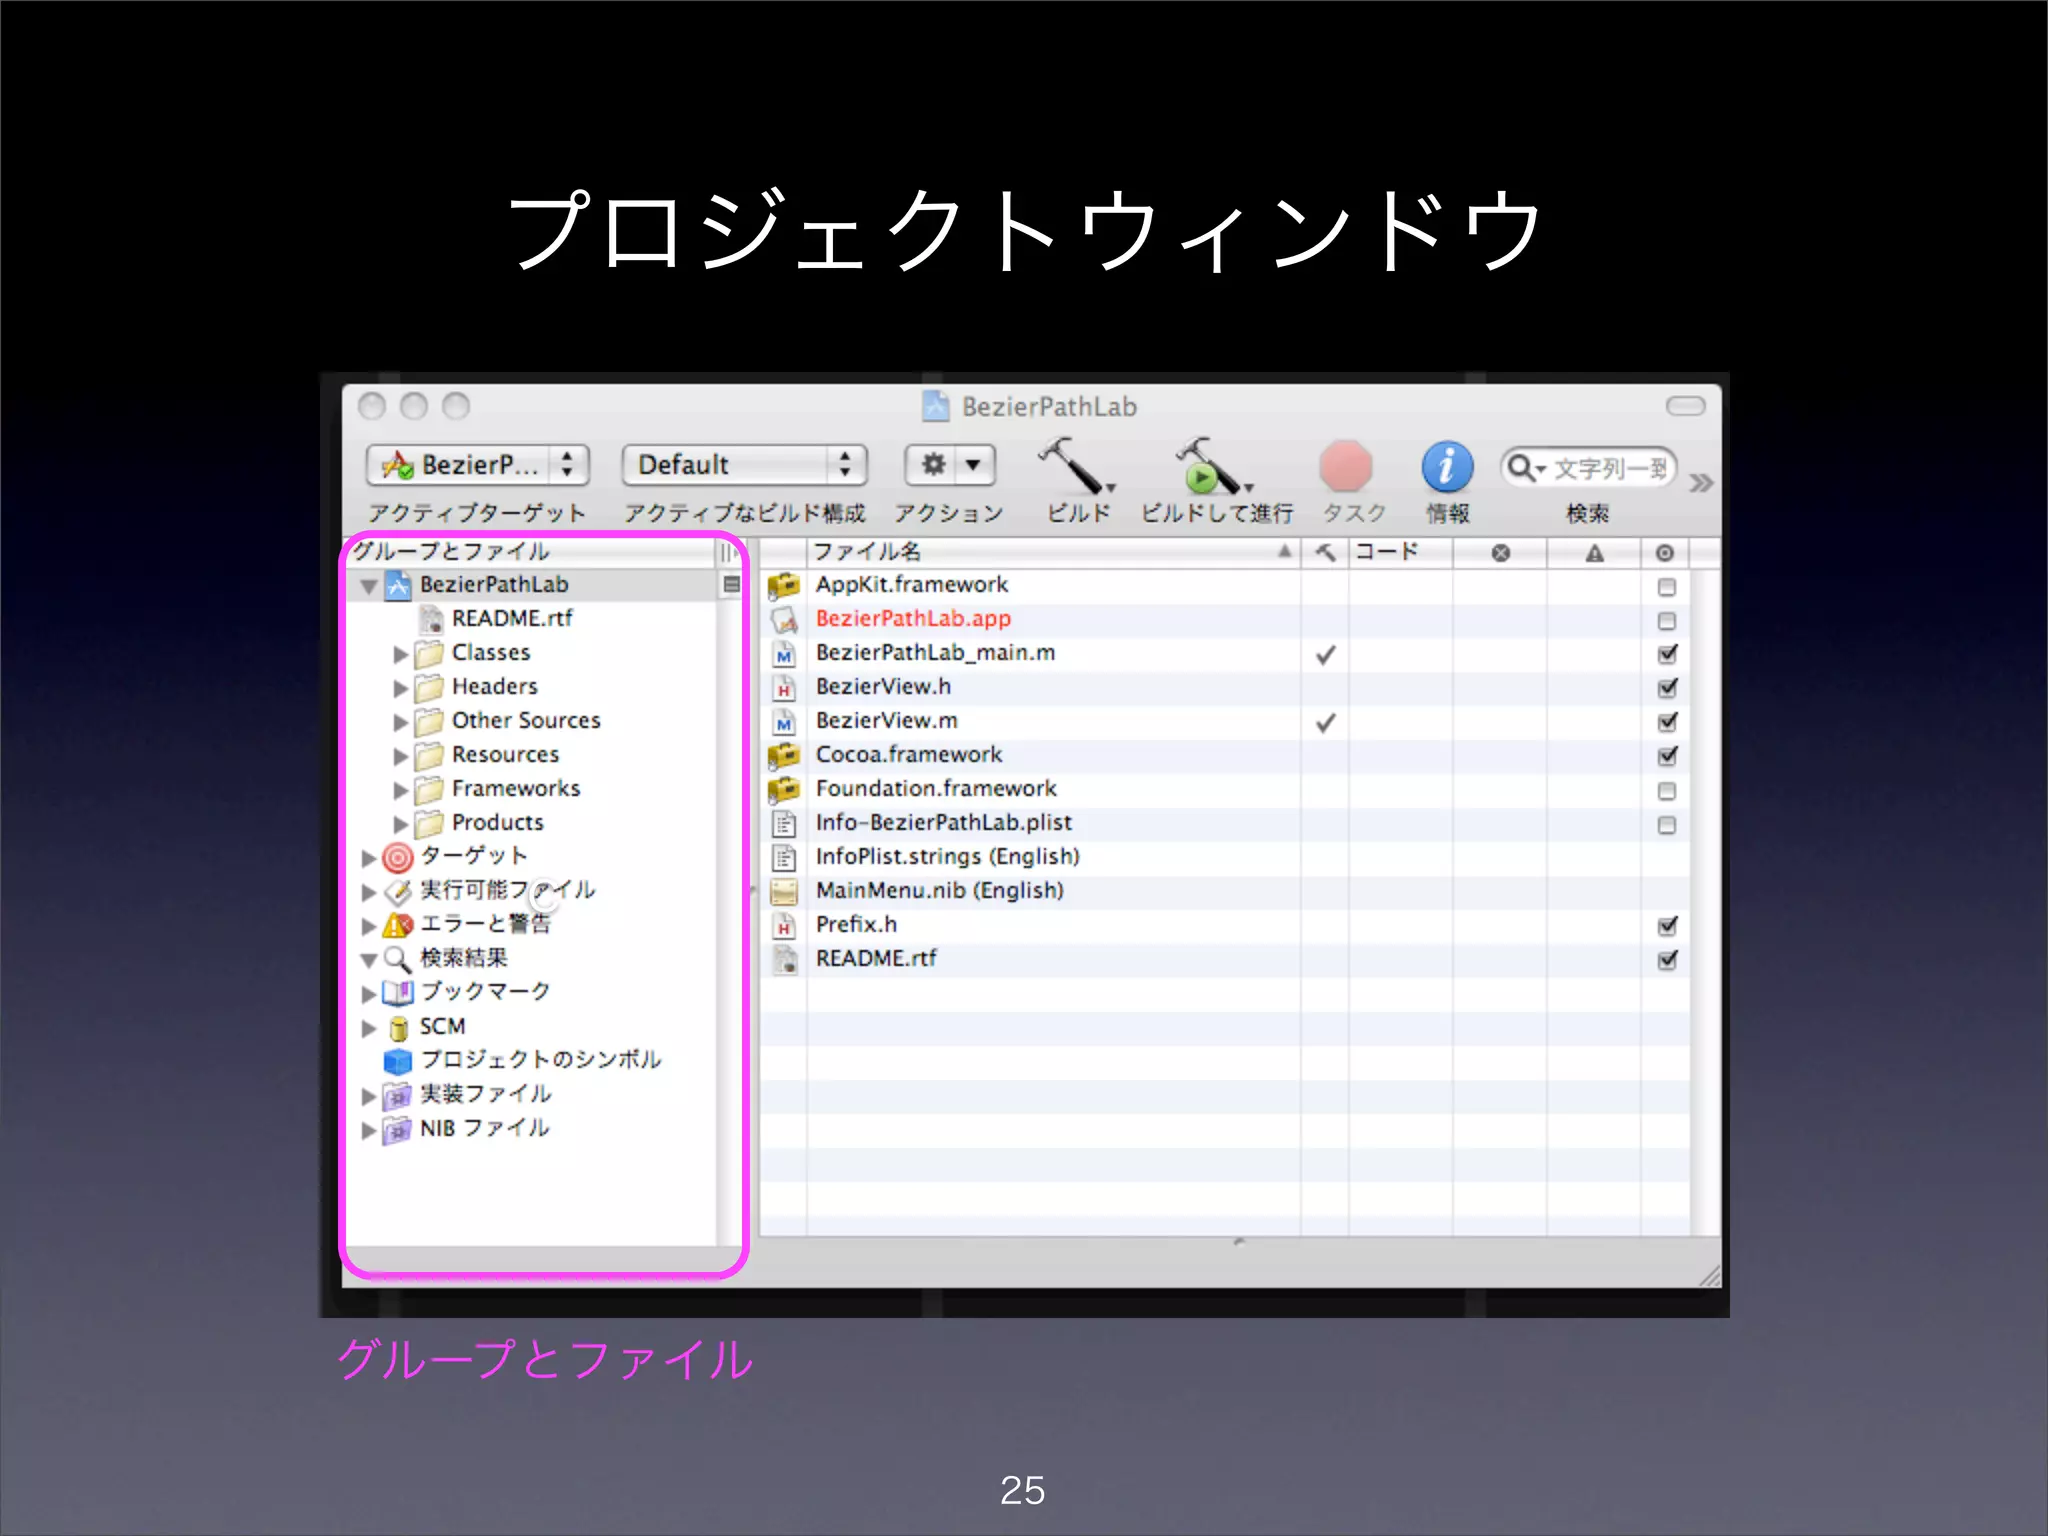
Task: Toggle target checkbox for Info-BezierPathLab.plist
Action: pos(1666,825)
